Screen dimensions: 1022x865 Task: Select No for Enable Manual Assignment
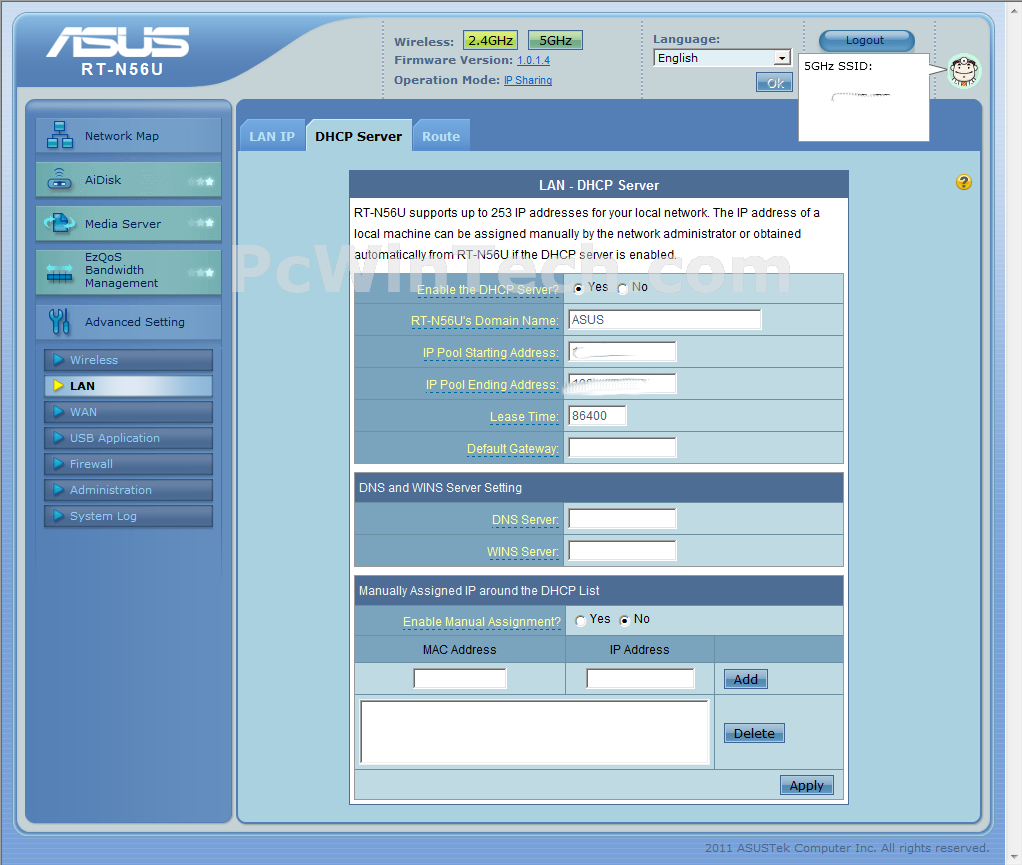coord(624,621)
